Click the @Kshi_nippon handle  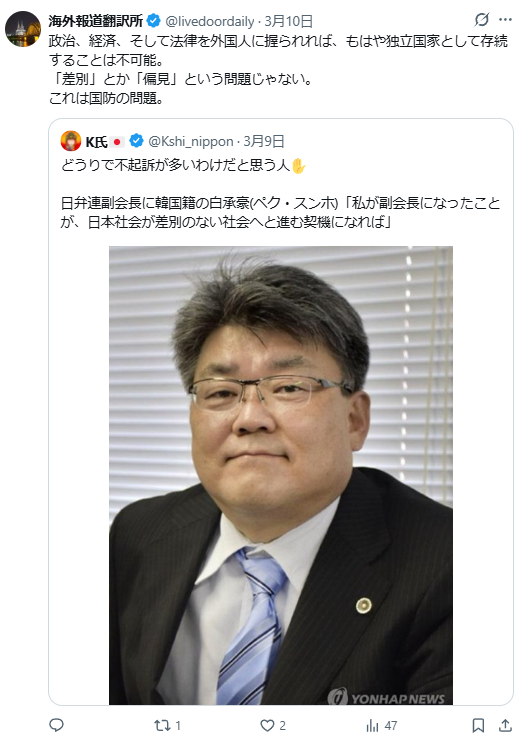coord(191,141)
